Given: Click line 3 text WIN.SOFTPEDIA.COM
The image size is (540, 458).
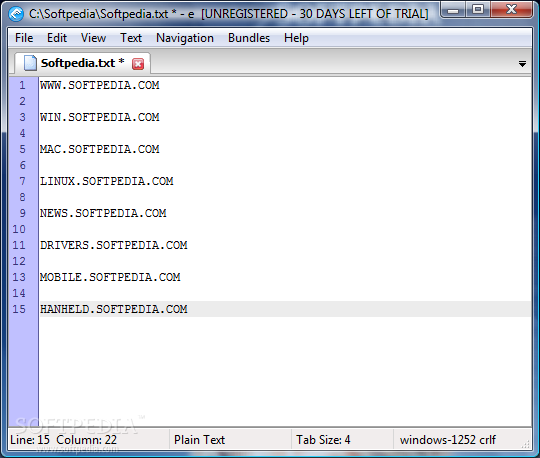Looking at the screenshot, I should point(100,117).
